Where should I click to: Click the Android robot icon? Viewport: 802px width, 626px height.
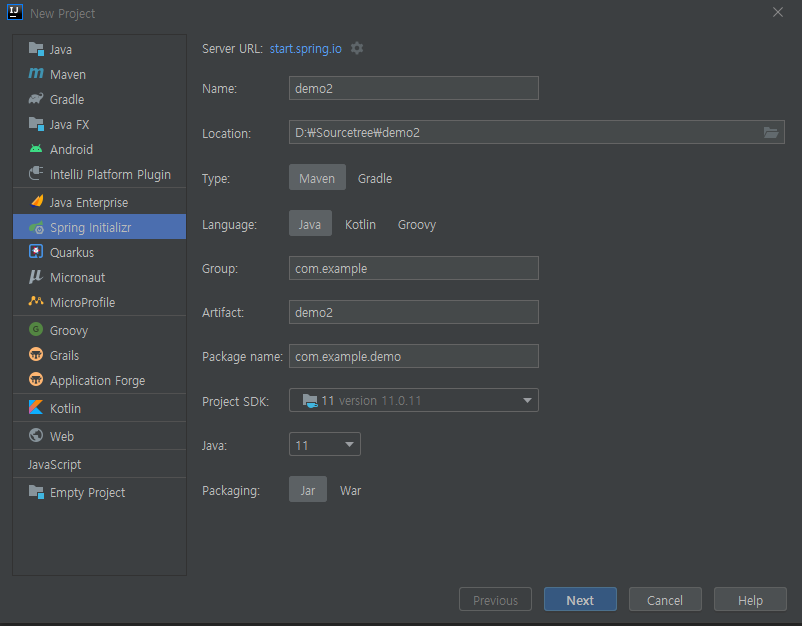(36, 149)
